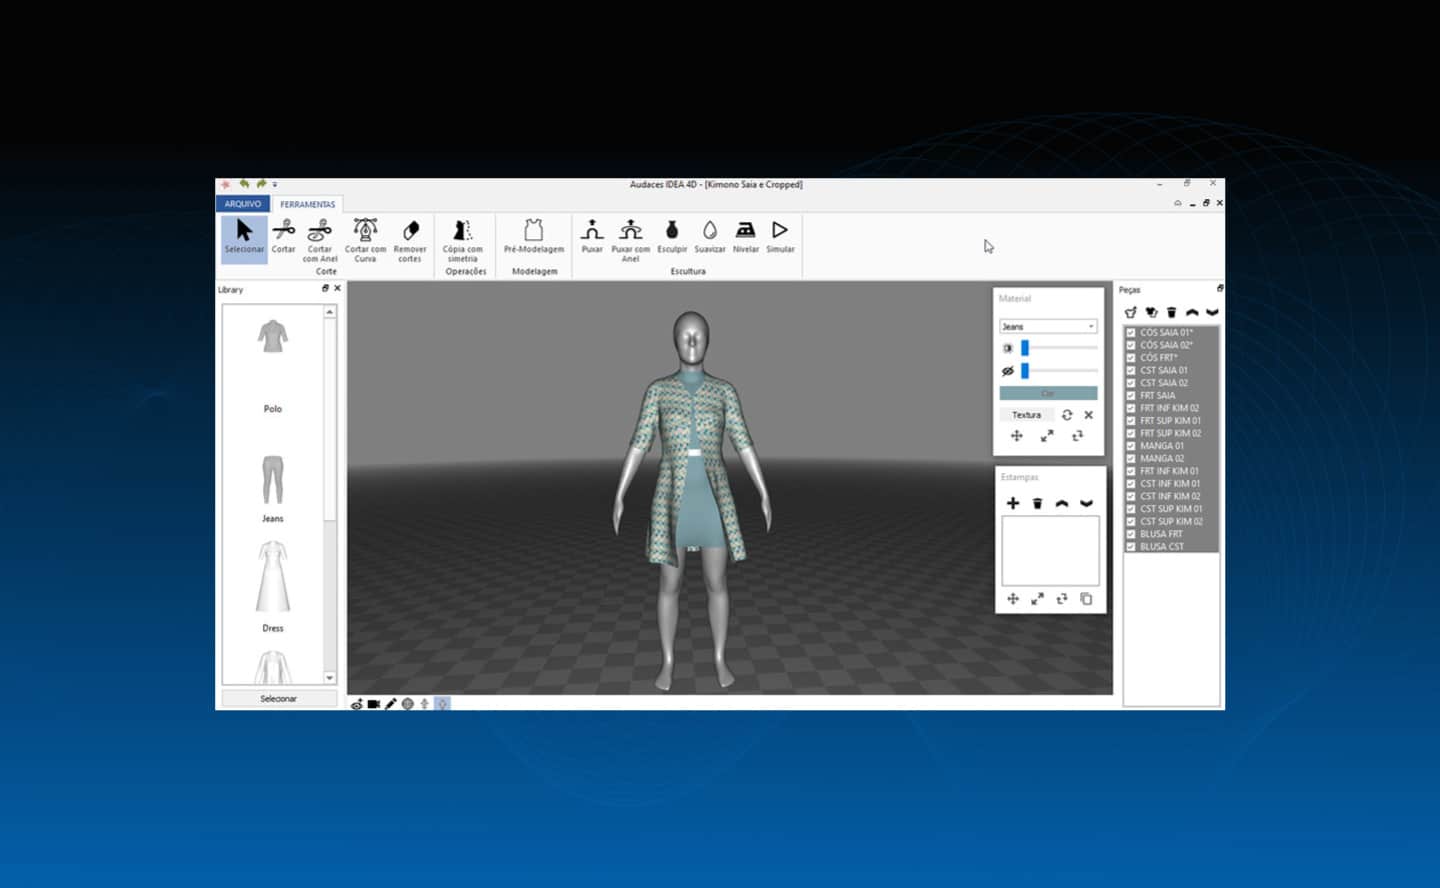
Task: Pick the Suavizar droplet tool
Action: pyautogui.click(x=710, y=237)
